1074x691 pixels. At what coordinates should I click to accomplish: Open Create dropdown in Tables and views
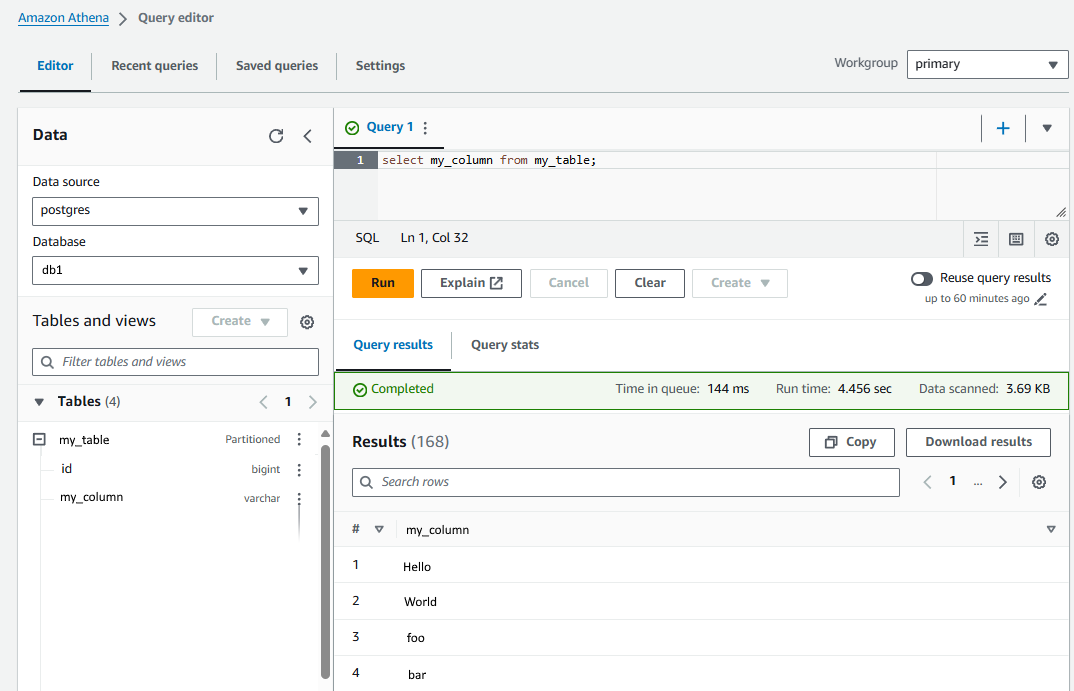[240, 322]
